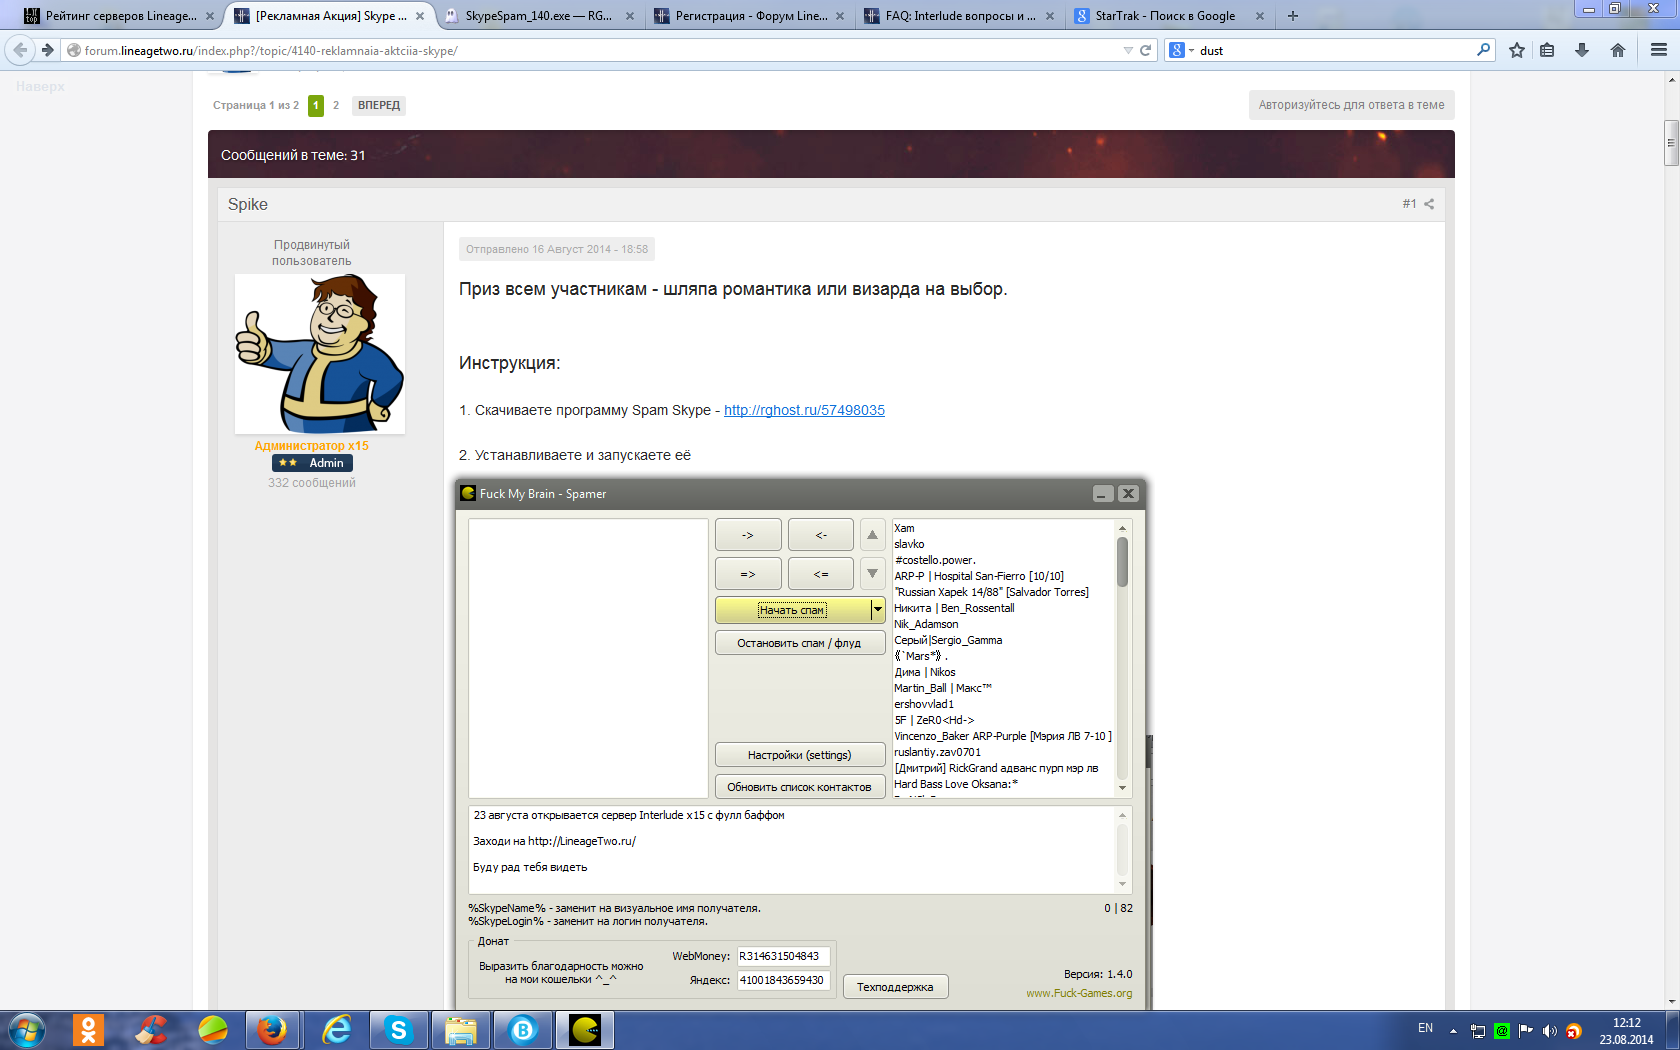The width and height of the screenshot is (1680, 1050).
Task: Click browser page vertical scrollbar thumb
Action: coord(1671,143)
